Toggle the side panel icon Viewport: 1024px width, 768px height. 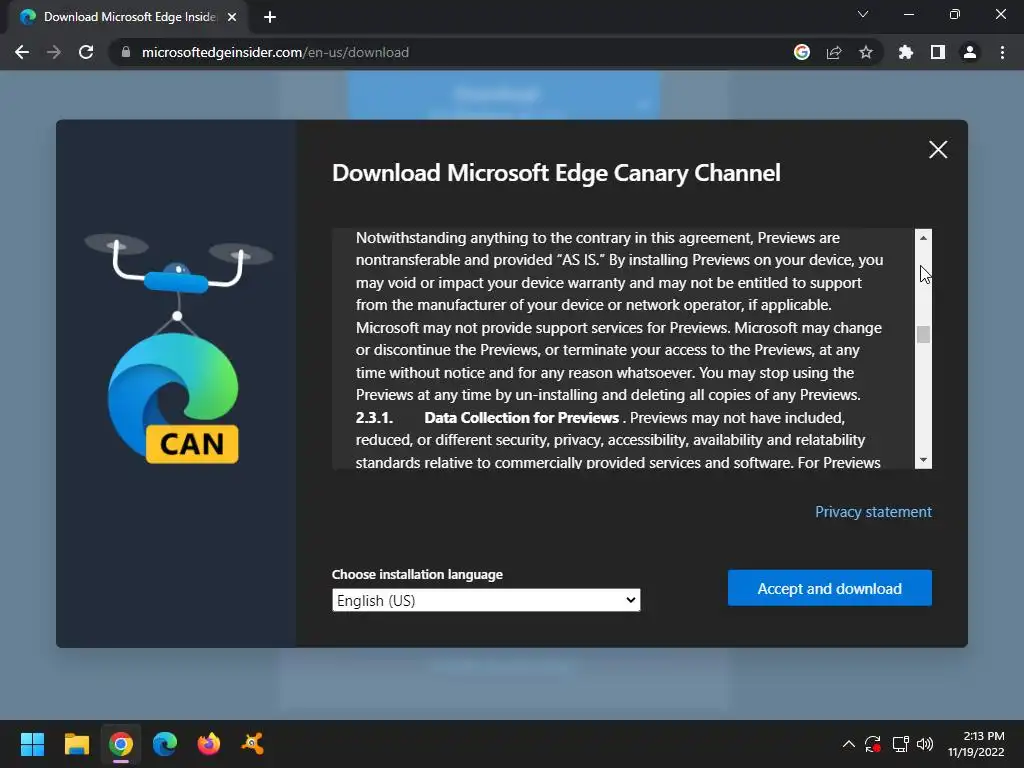[938, 52]
